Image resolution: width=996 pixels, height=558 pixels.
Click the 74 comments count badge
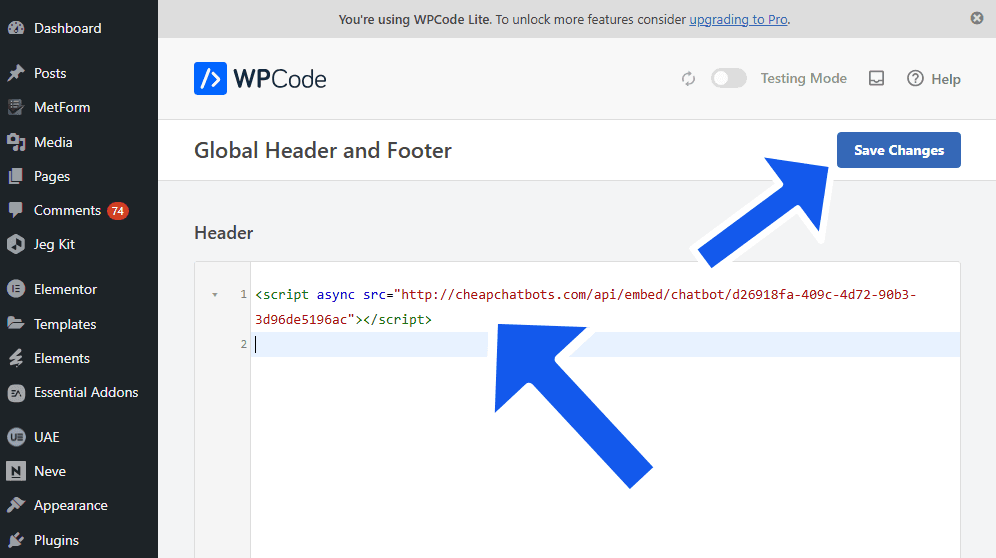click(x=118, y=211)
